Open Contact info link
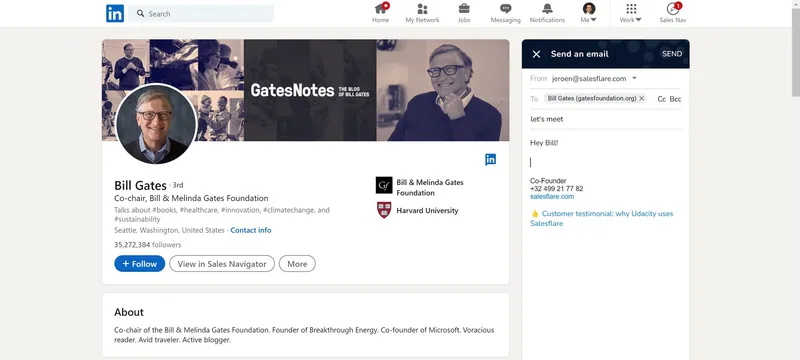800x360 pixels. click(x=251, y=230)
